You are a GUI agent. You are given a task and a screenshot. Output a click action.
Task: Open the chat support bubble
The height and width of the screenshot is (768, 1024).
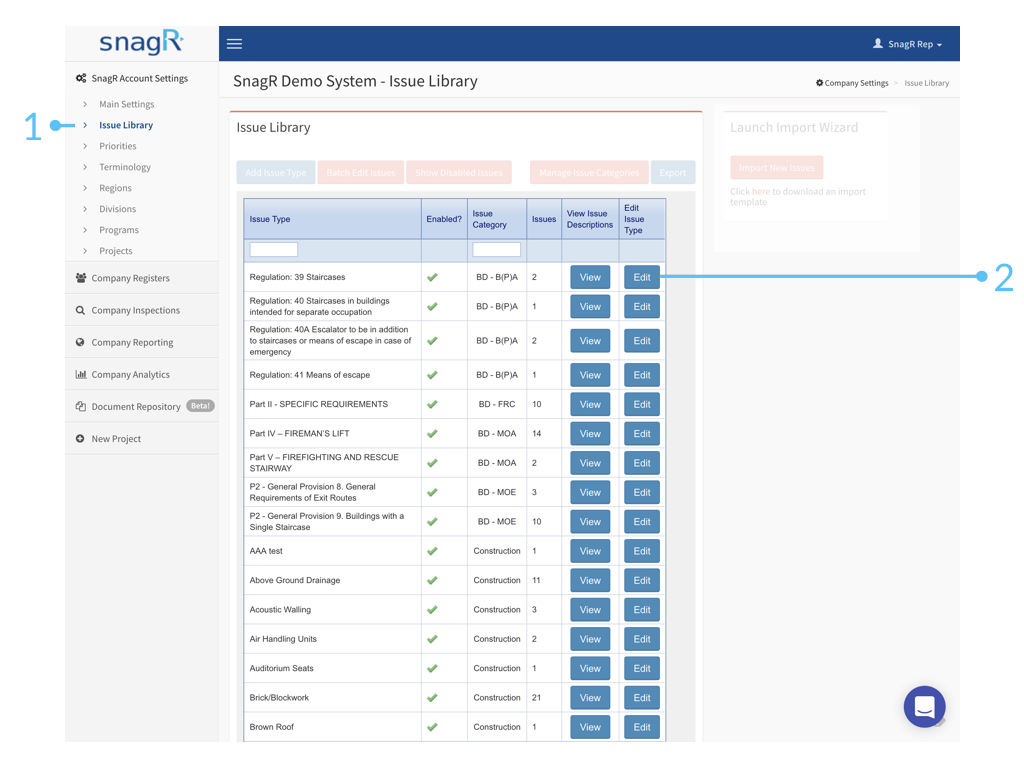point(924,707)
